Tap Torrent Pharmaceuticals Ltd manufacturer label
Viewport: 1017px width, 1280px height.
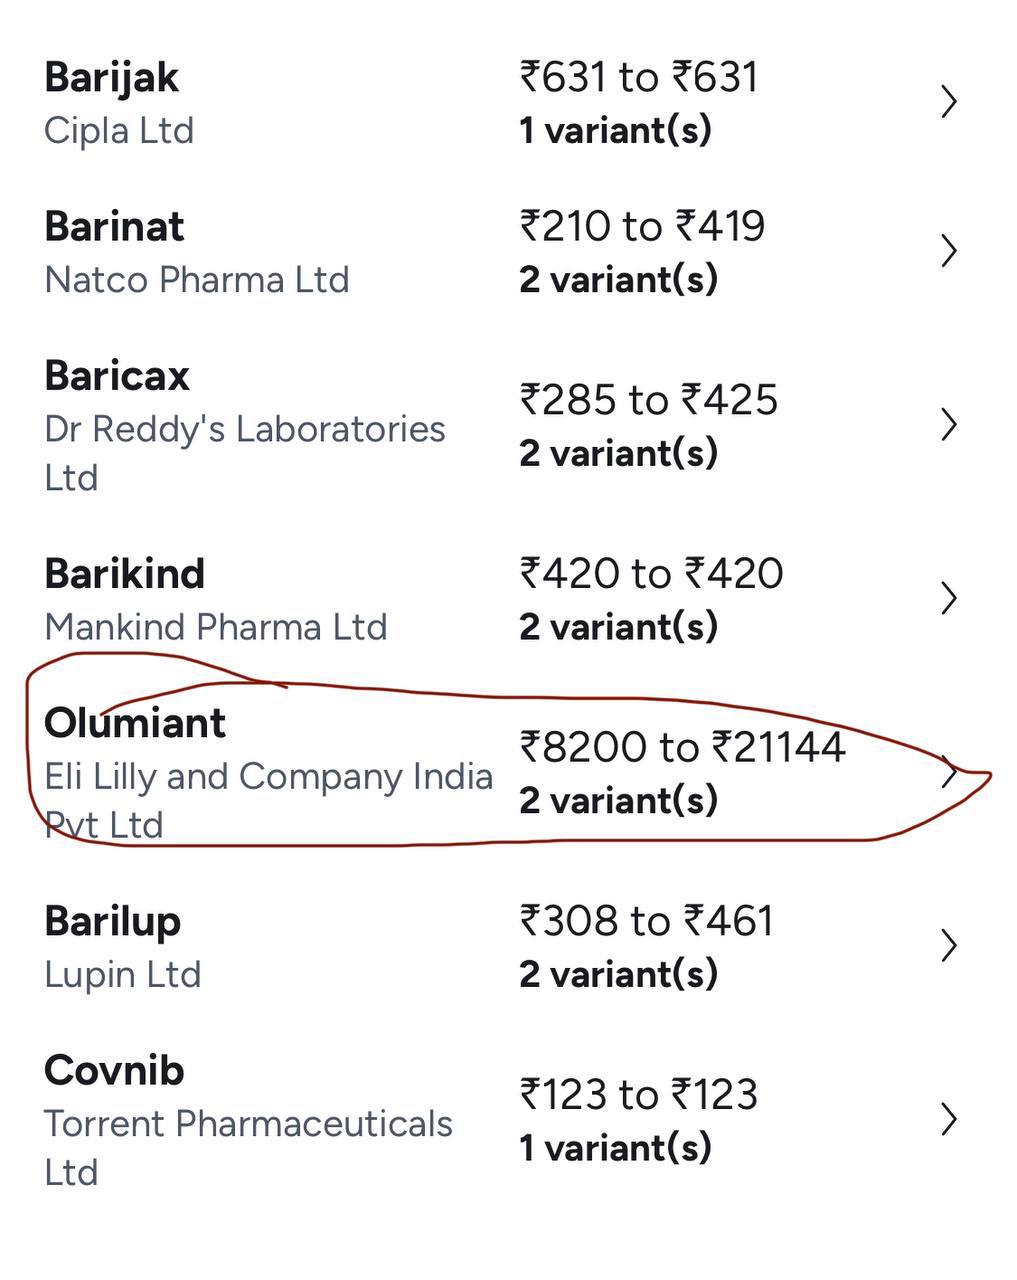(248, 1148)
